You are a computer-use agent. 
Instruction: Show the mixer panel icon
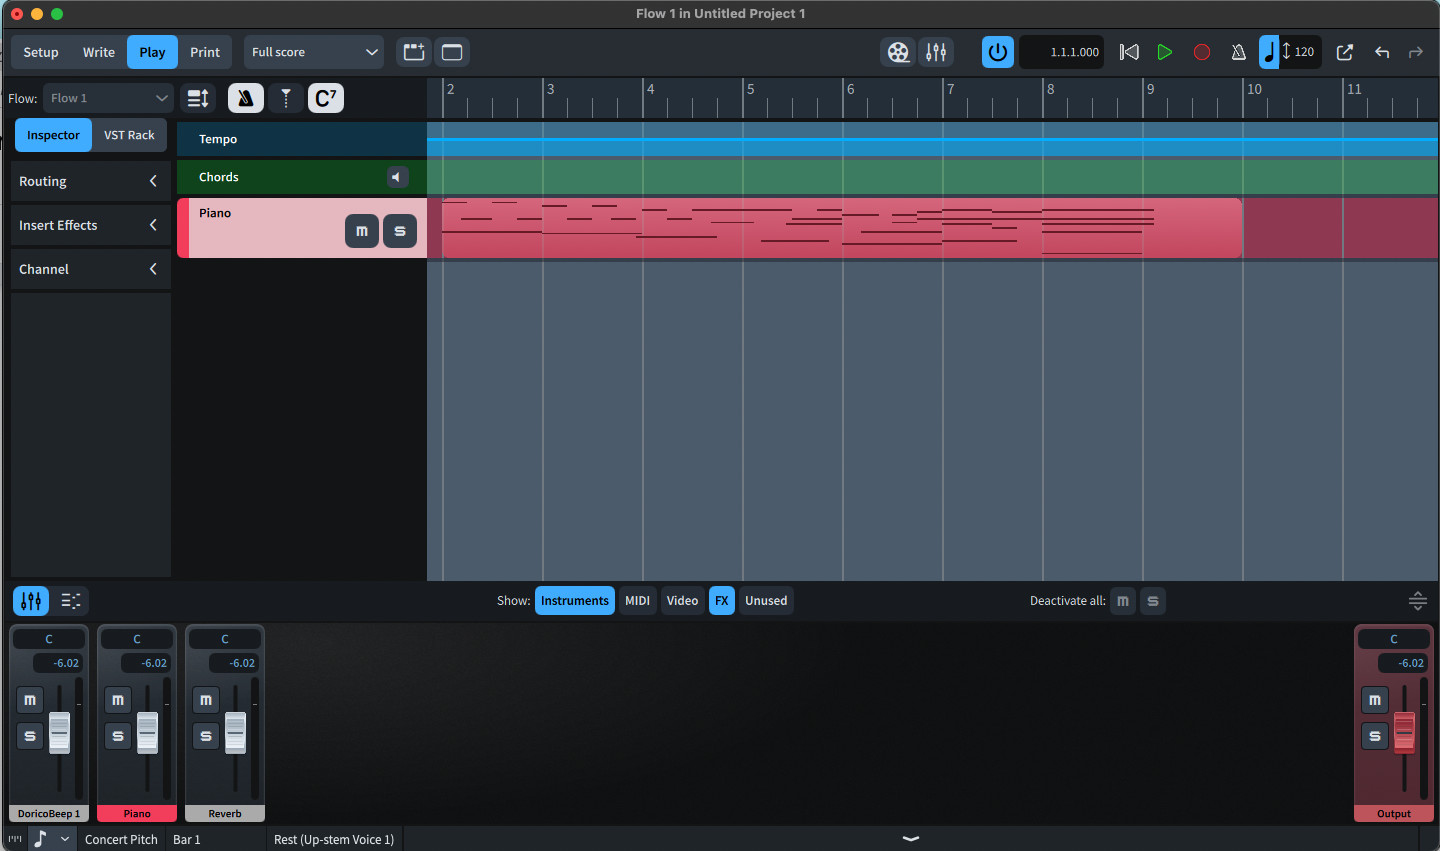click(x=31, y=601)
